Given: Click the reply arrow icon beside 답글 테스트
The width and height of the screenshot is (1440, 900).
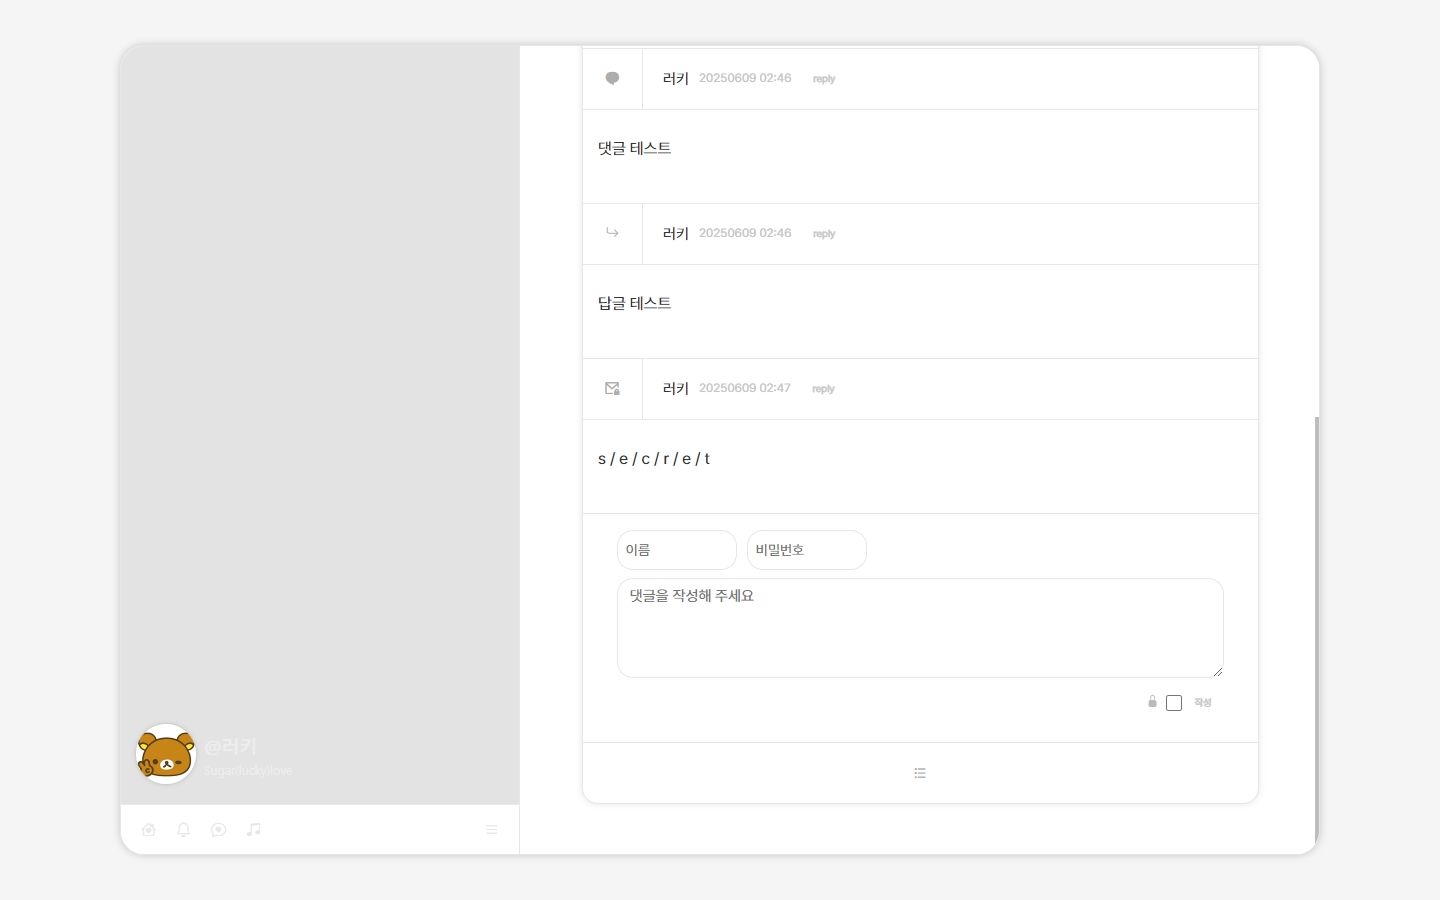Looking at the screenshot, I should tap(612, 233).
